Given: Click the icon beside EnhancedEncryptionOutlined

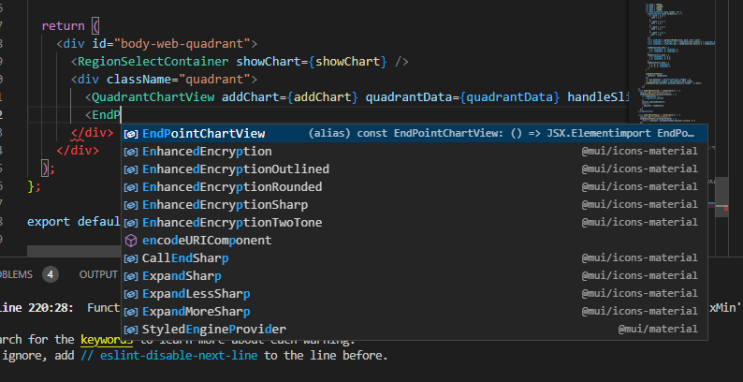Looking at the screenshot, I should pyautogui.click(x=131, y=170).
